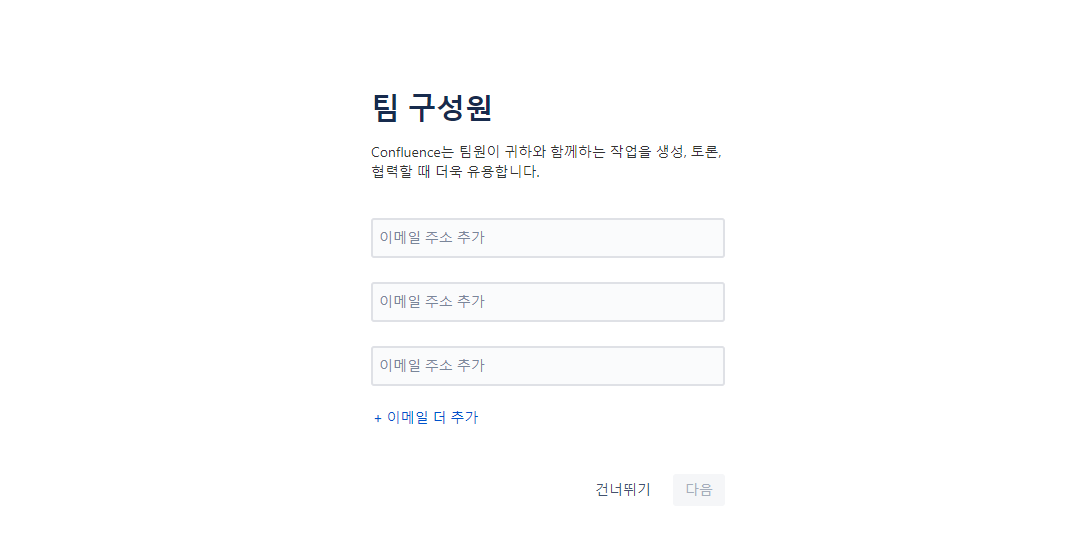Click placeholder text in the first email field
Image resolution: width=1078 pixels, height=537 pixels.
coord(432,238)
